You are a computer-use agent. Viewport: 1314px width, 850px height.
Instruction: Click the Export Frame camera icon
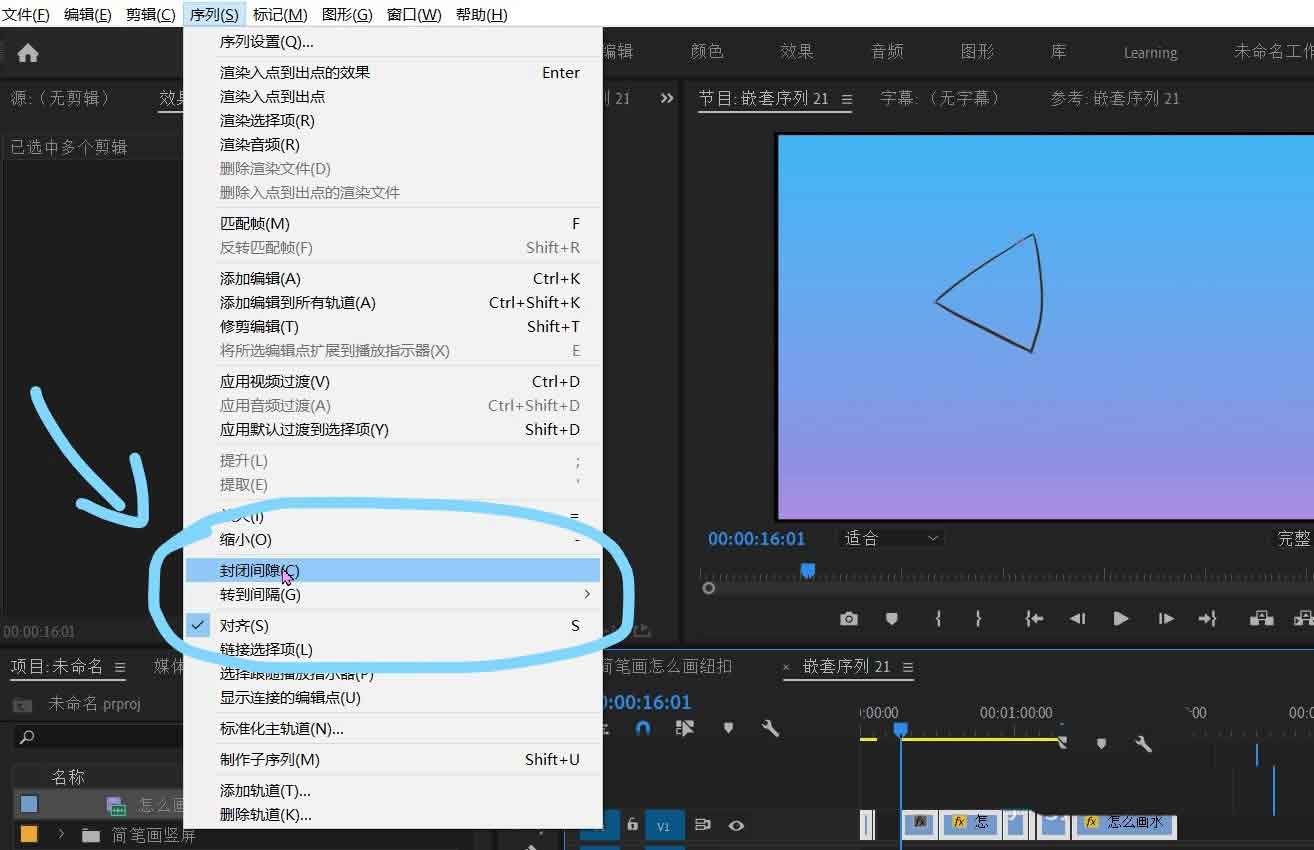pos(849,619)
